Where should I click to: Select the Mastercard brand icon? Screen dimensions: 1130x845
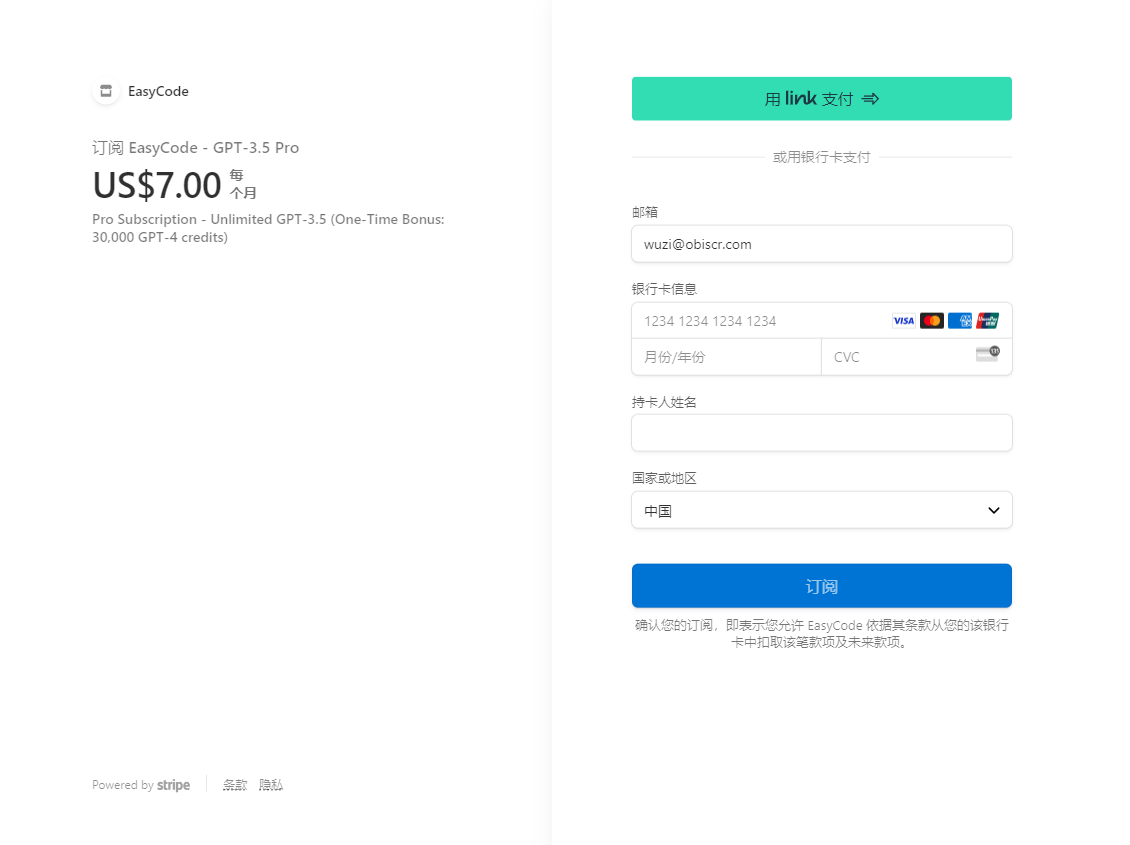tap(931, 320)
